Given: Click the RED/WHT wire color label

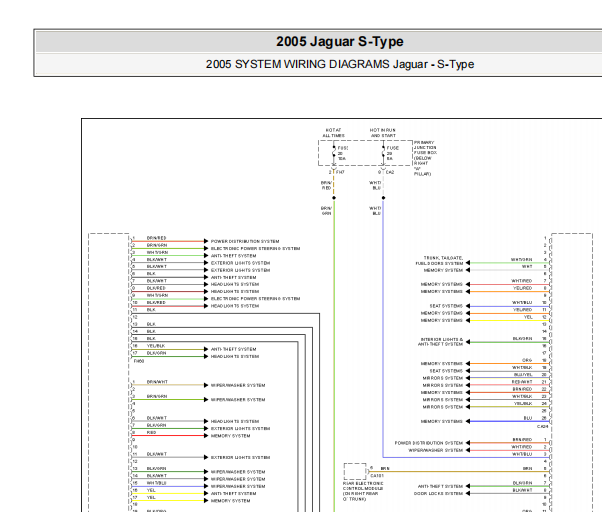Looking at the screenshot, I should pyautogui.click(x=522, y=382).
